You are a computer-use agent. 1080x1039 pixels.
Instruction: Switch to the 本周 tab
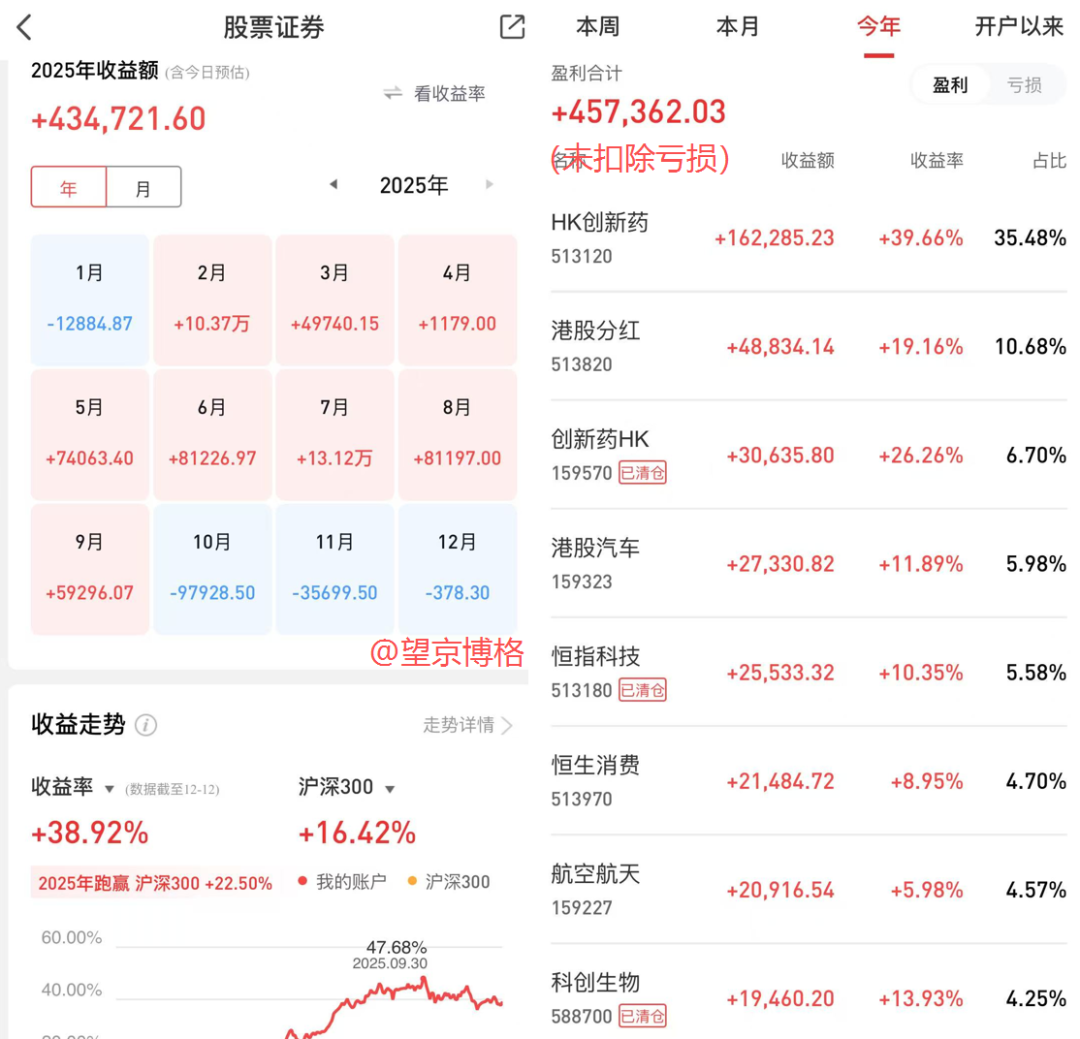[x=597, y=27]
